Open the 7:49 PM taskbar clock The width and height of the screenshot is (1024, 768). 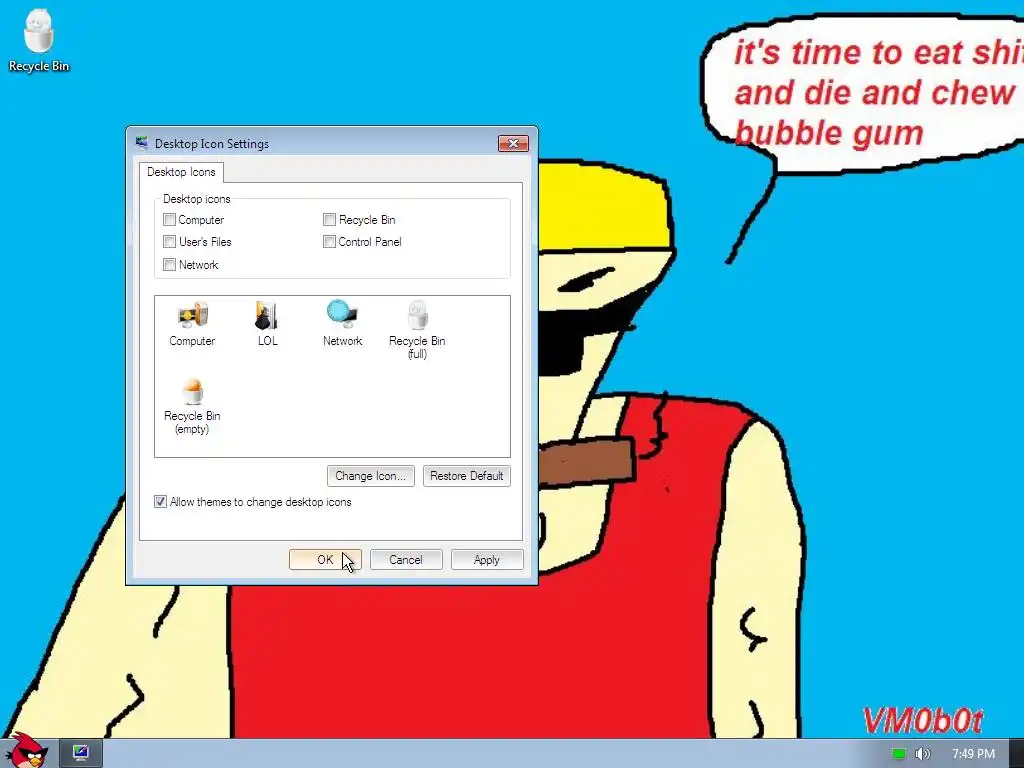[x=973, y=754]
